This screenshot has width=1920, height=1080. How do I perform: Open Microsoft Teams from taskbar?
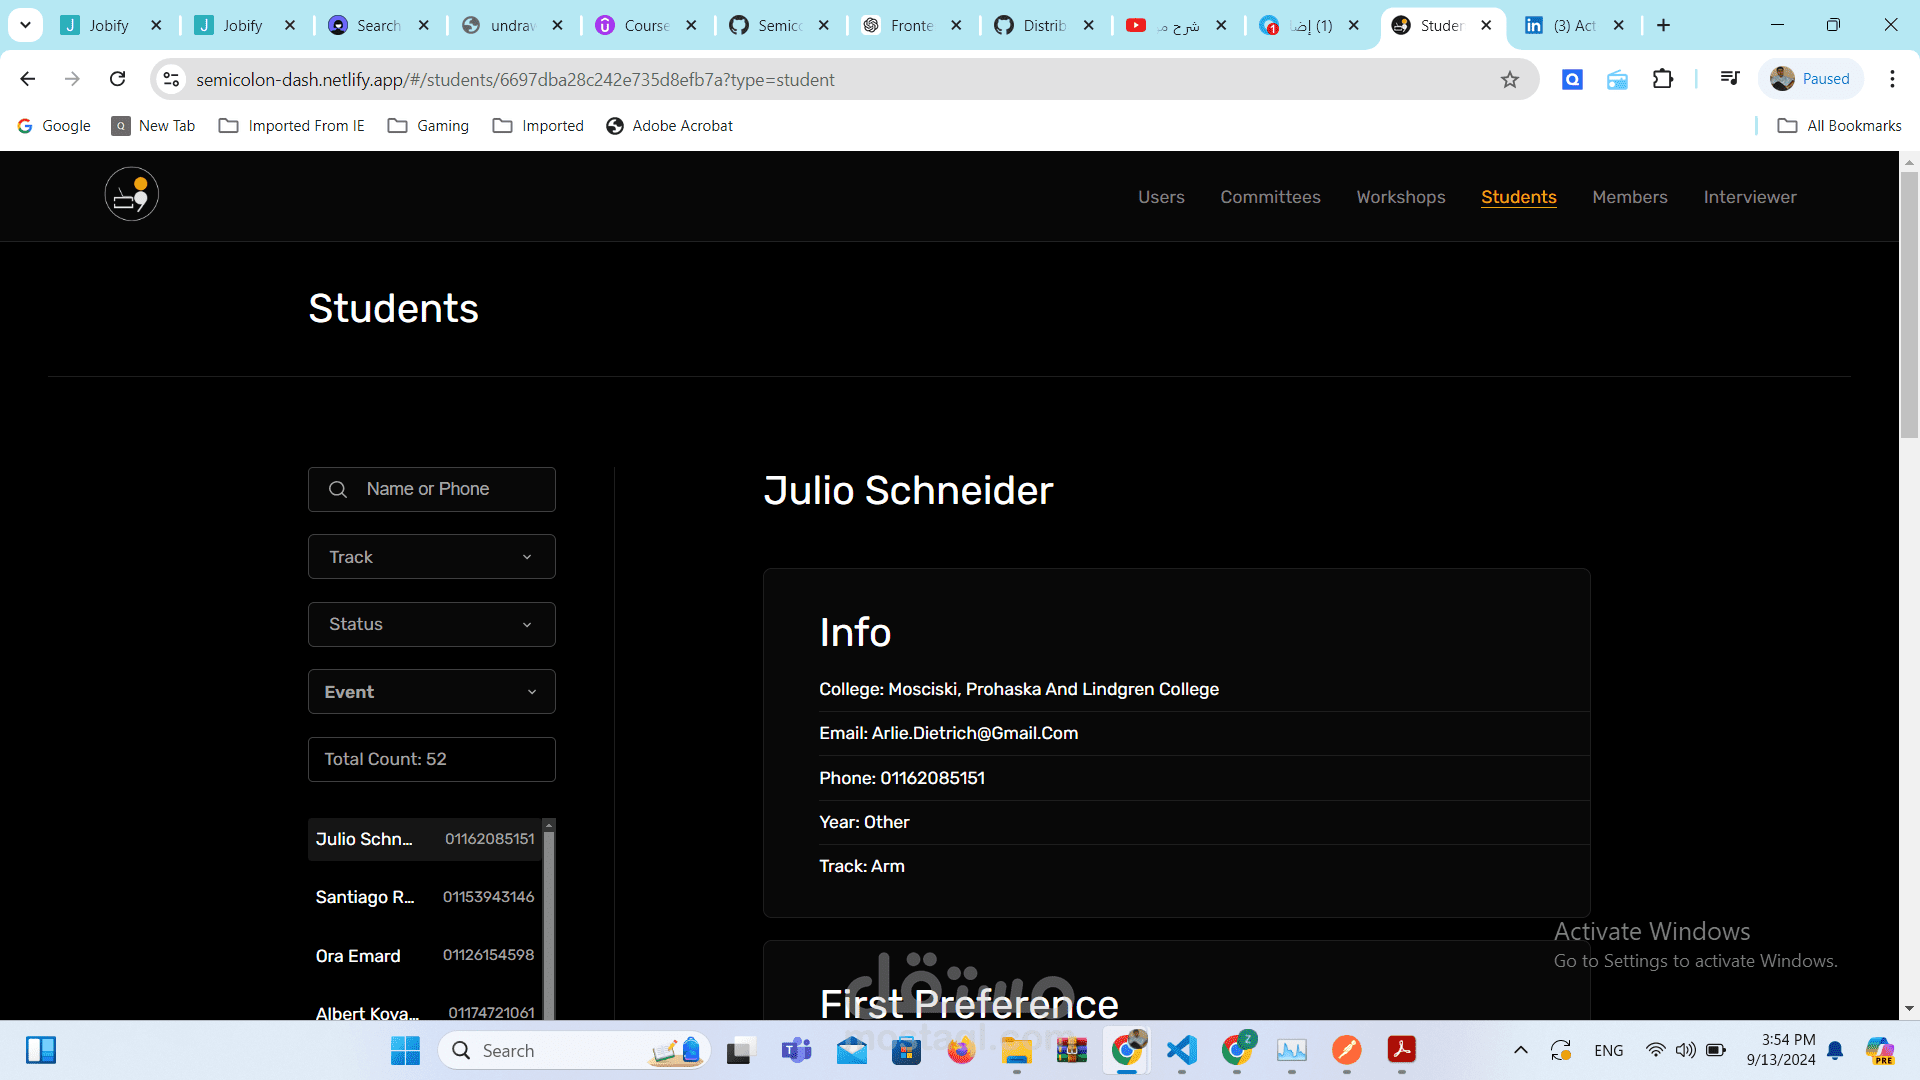[x=796, y=1050]
